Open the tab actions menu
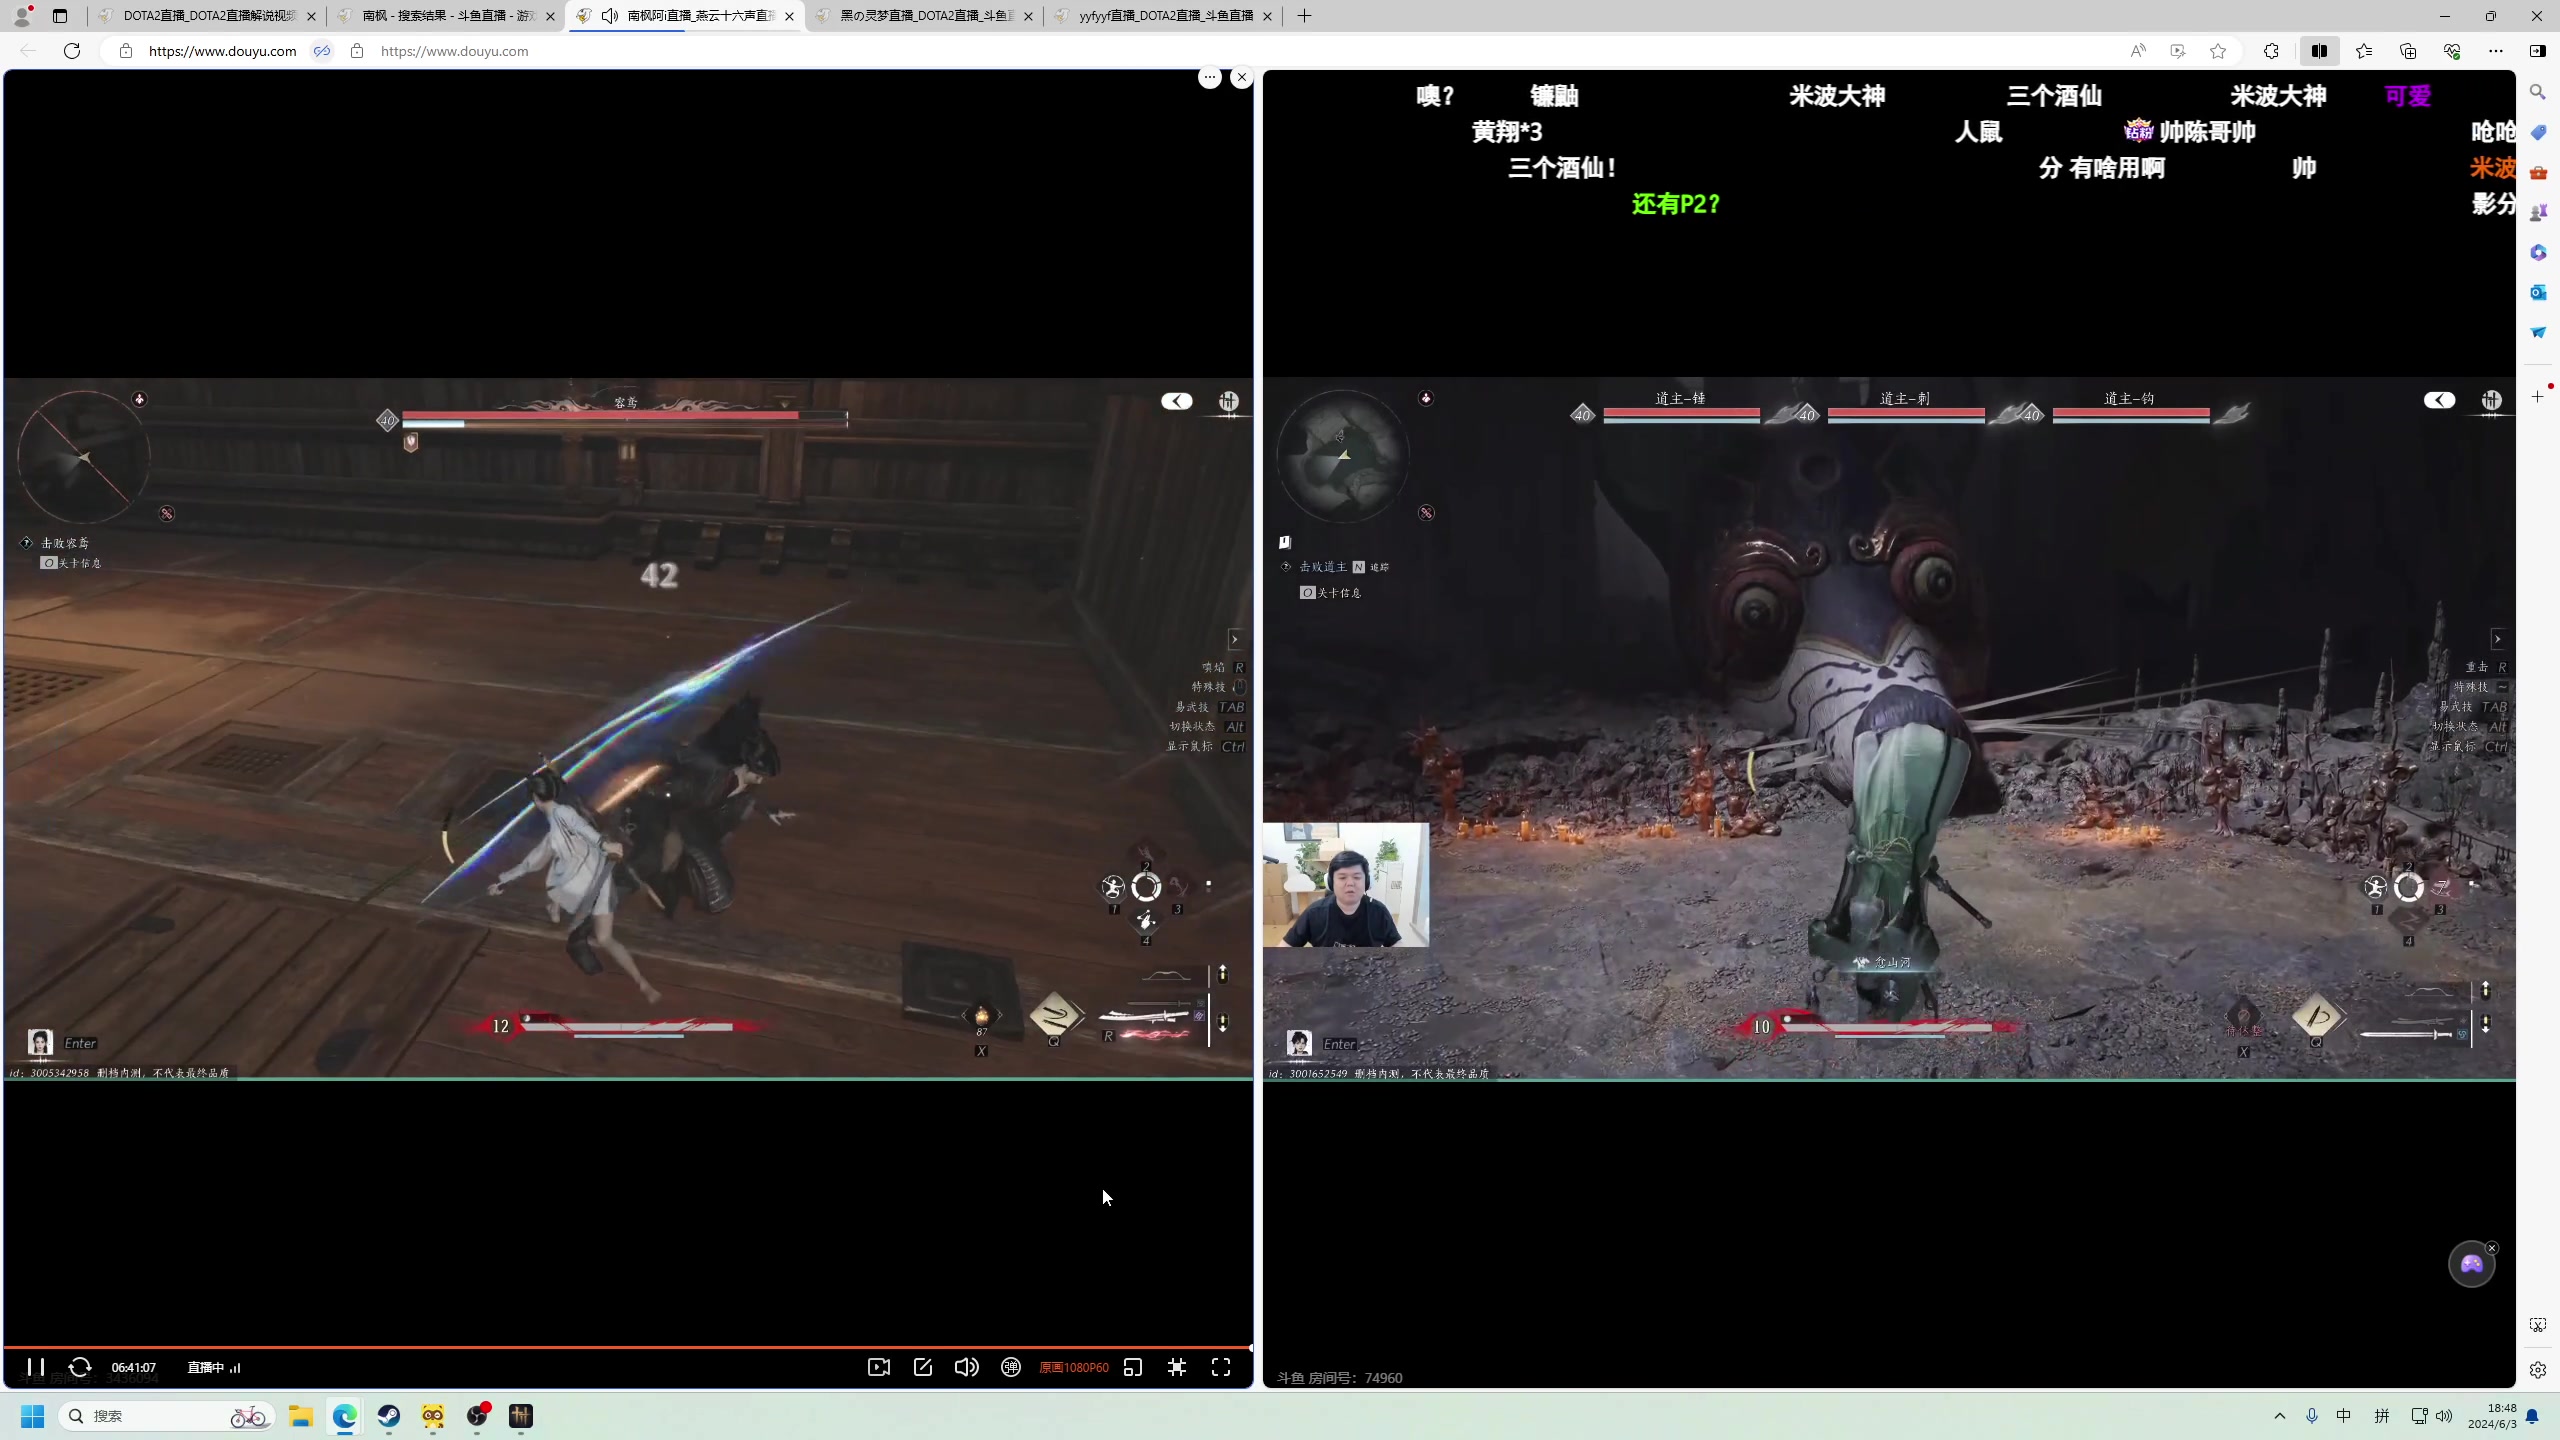The height and width of the screenshot is (1440, 2560). click(60, 16)
